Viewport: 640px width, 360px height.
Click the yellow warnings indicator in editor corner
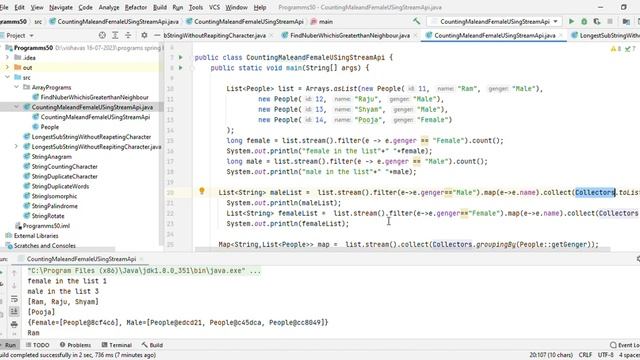615,49
